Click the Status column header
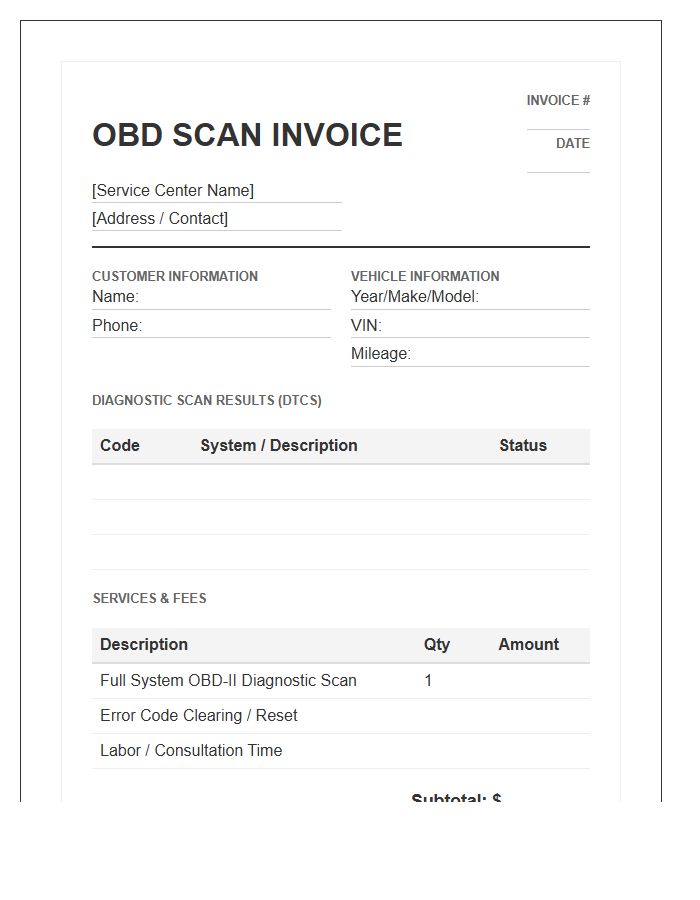 tap(523, 445)
